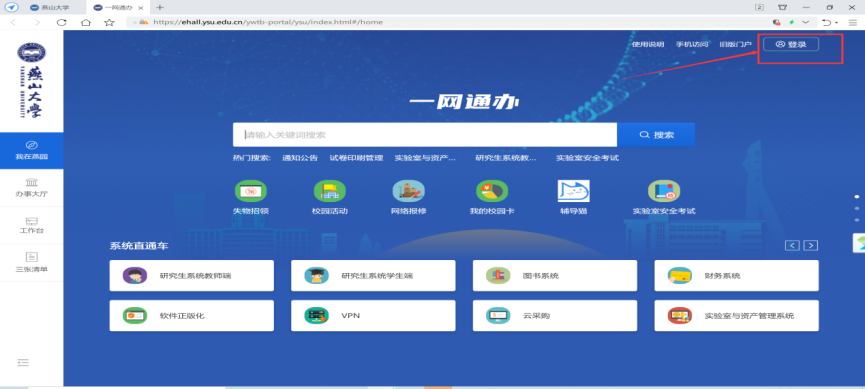The width and height of the screenshot is (865, 389).
Task: Go to previous page of 系统直通车
Action: click(792, 246)
